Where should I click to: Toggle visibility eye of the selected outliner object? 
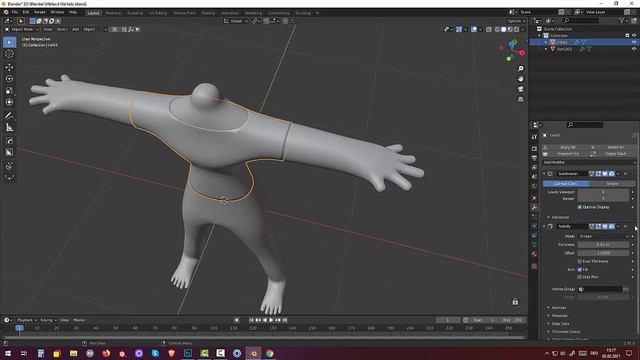(x=634, y=42)
